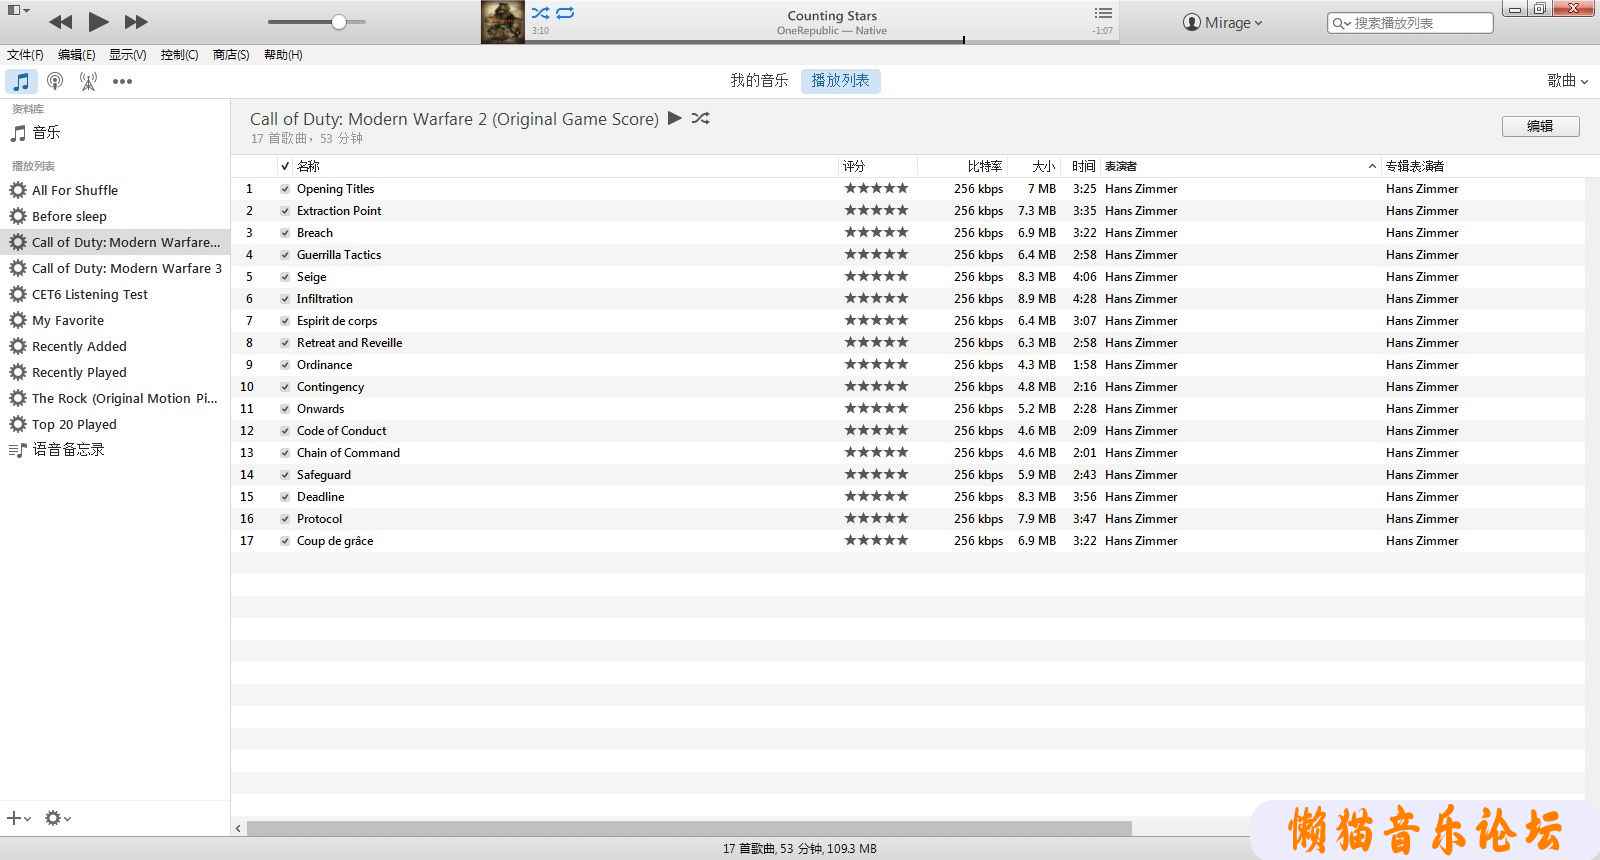Open the Before sleep playlist
The image size is (1600, 860).
[69, 216]
